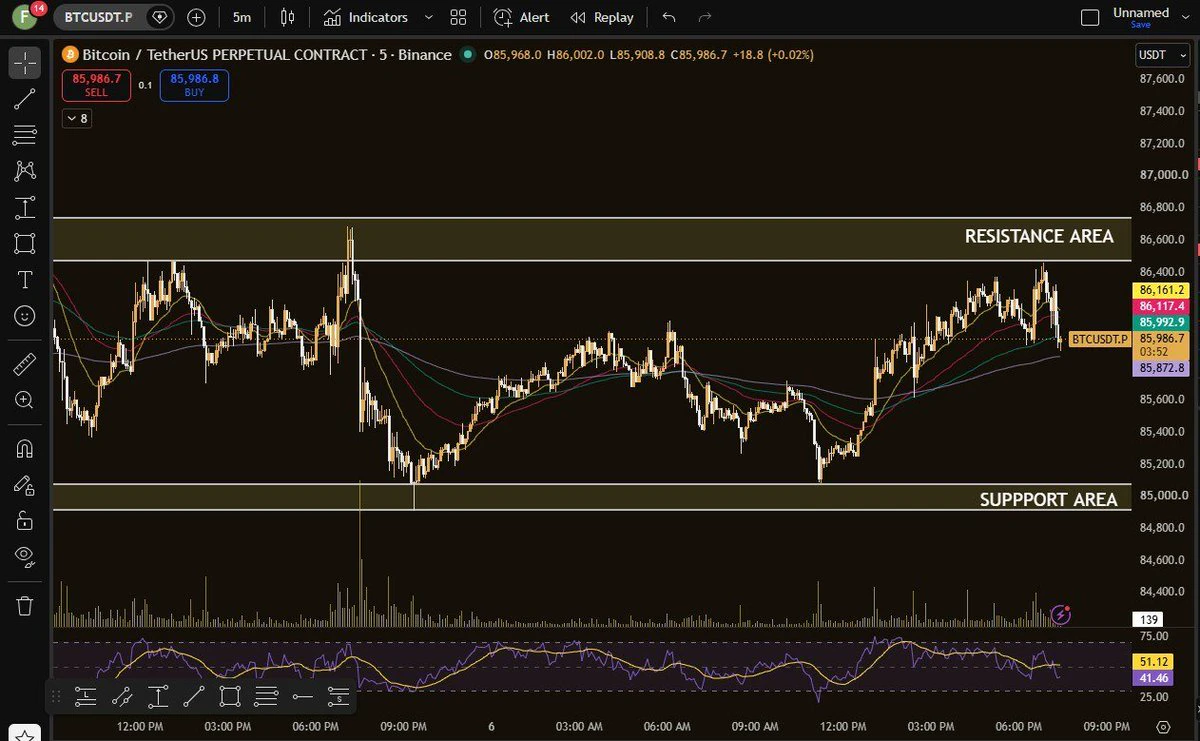Click the 0.1 order quantity field
Screen dimensions: 1200x741
pyautogui.click(x=146, y=85)
